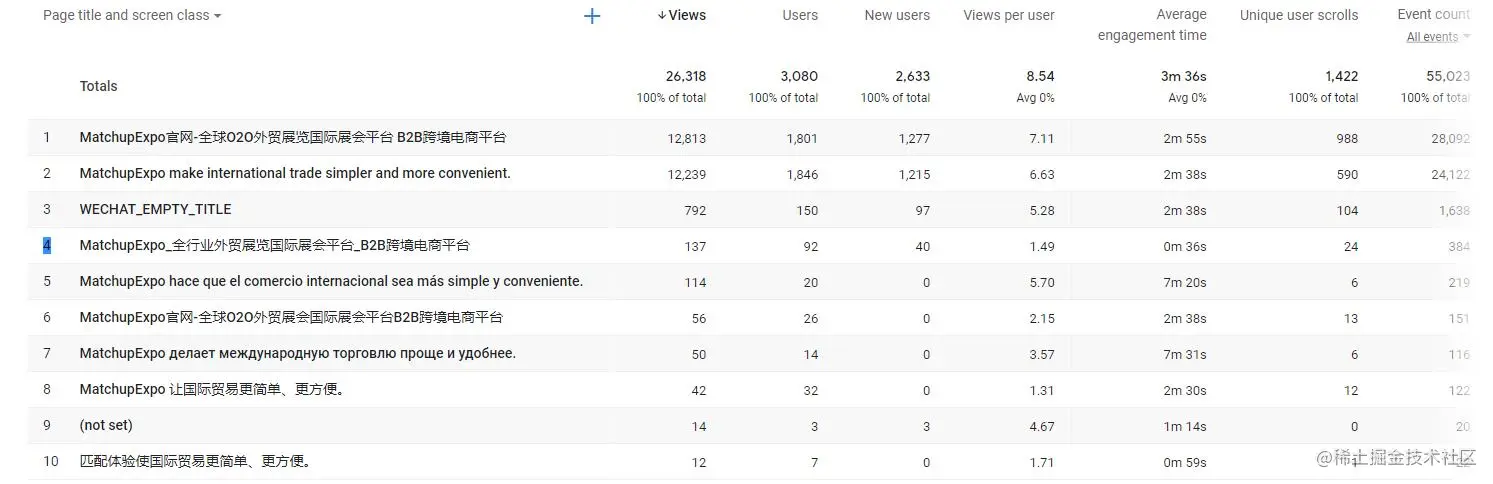Select the WECHAT_EMPTY_TITLE row
Viewport: 1493px width, 484px height.
tap(155, 210)
